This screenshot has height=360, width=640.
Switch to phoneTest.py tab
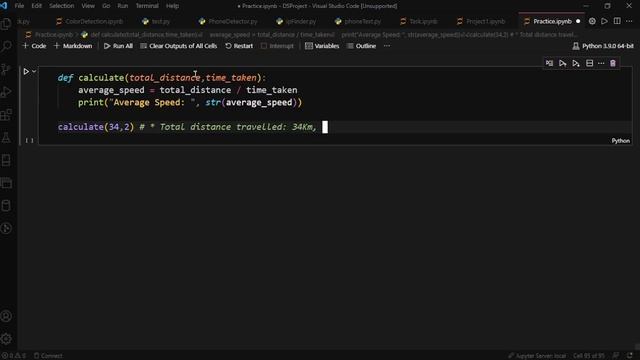tap(358, 21)
